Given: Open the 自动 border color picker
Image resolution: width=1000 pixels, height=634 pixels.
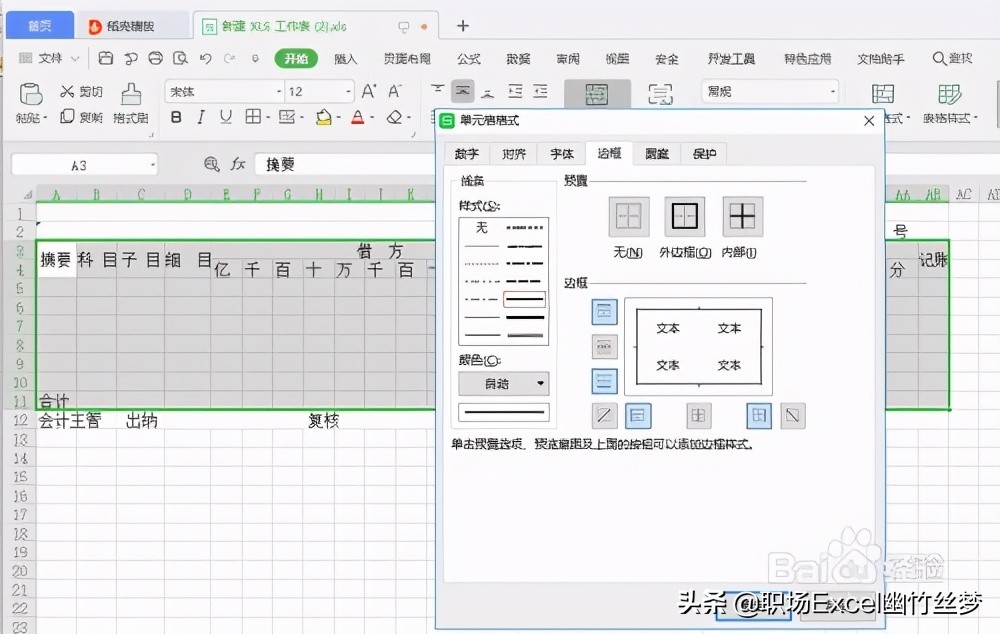Looking at the screenshot, I should pyautogui.click(x=503, y=384).
